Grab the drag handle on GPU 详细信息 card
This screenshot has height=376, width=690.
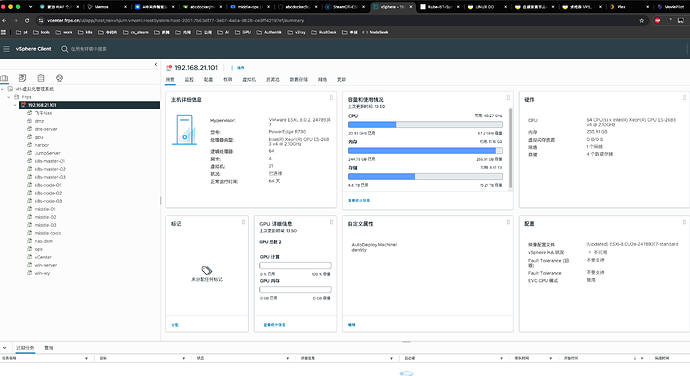click(x=331, y=222)
